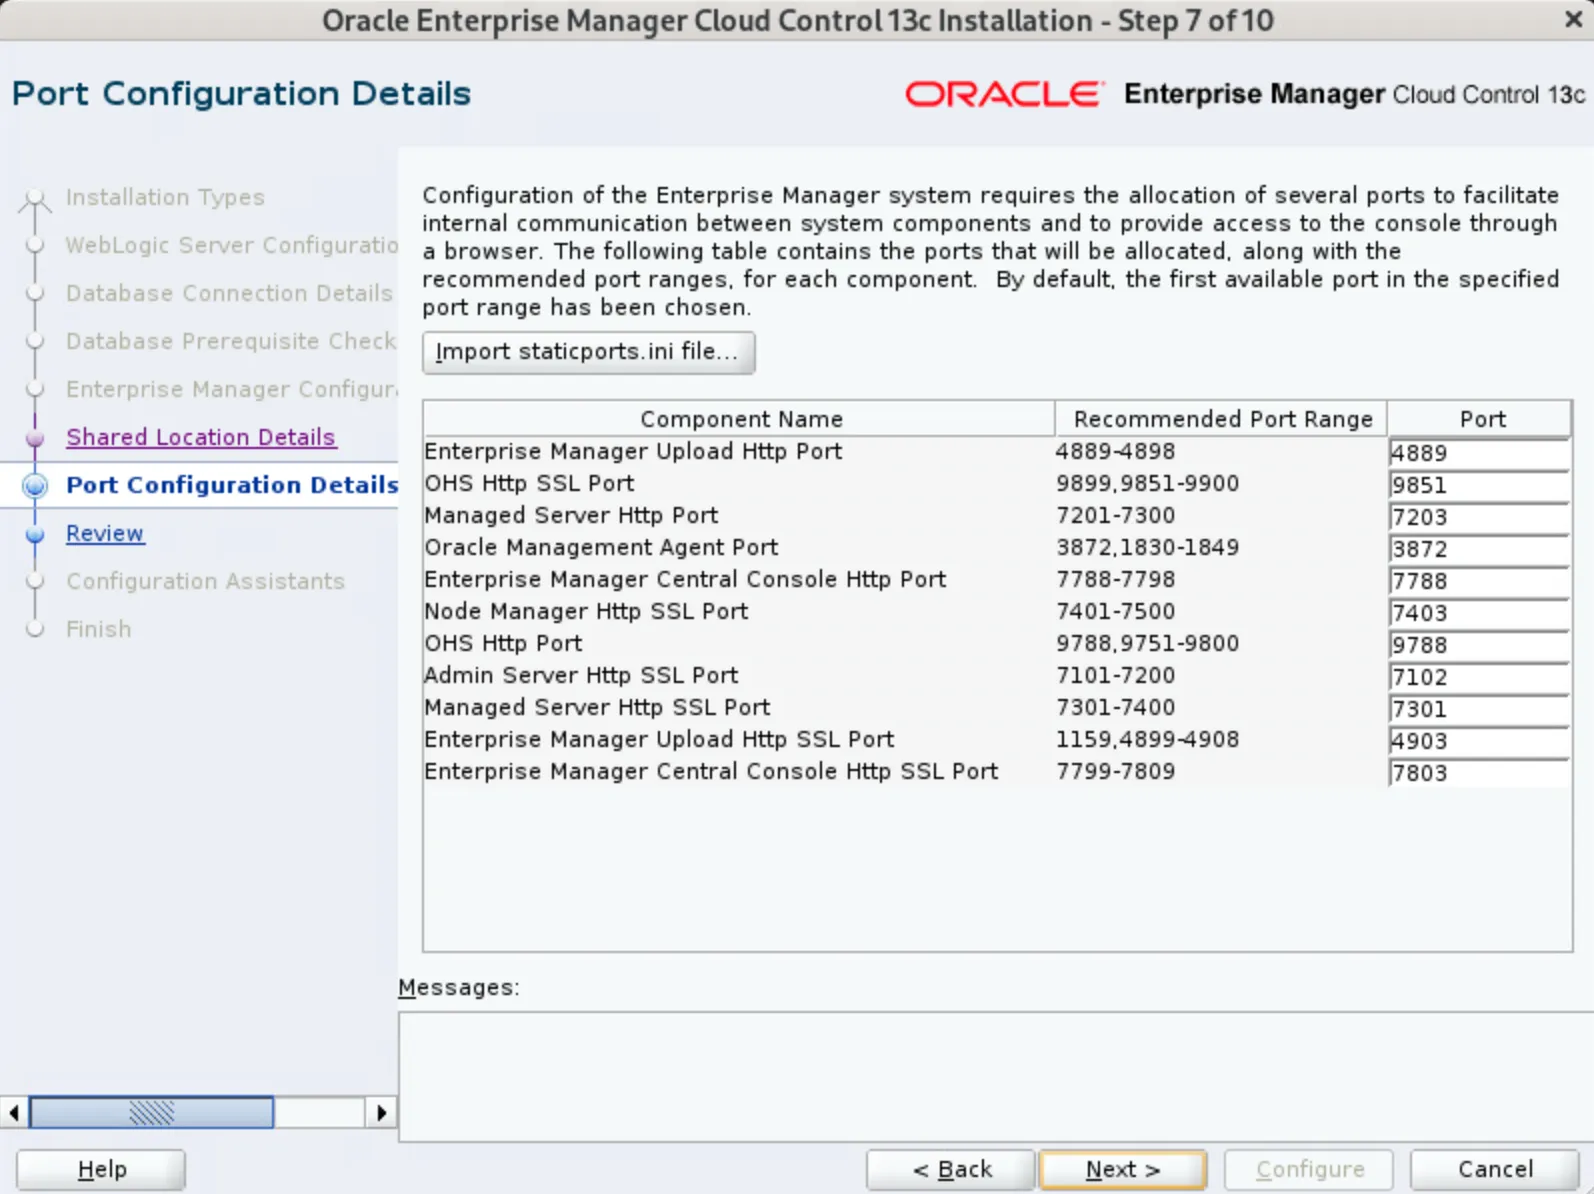Edit the Central Console Http SSL Port field 7803
The width and height of the screenshot is (1594, 1194).
[x=1479, y=773]
